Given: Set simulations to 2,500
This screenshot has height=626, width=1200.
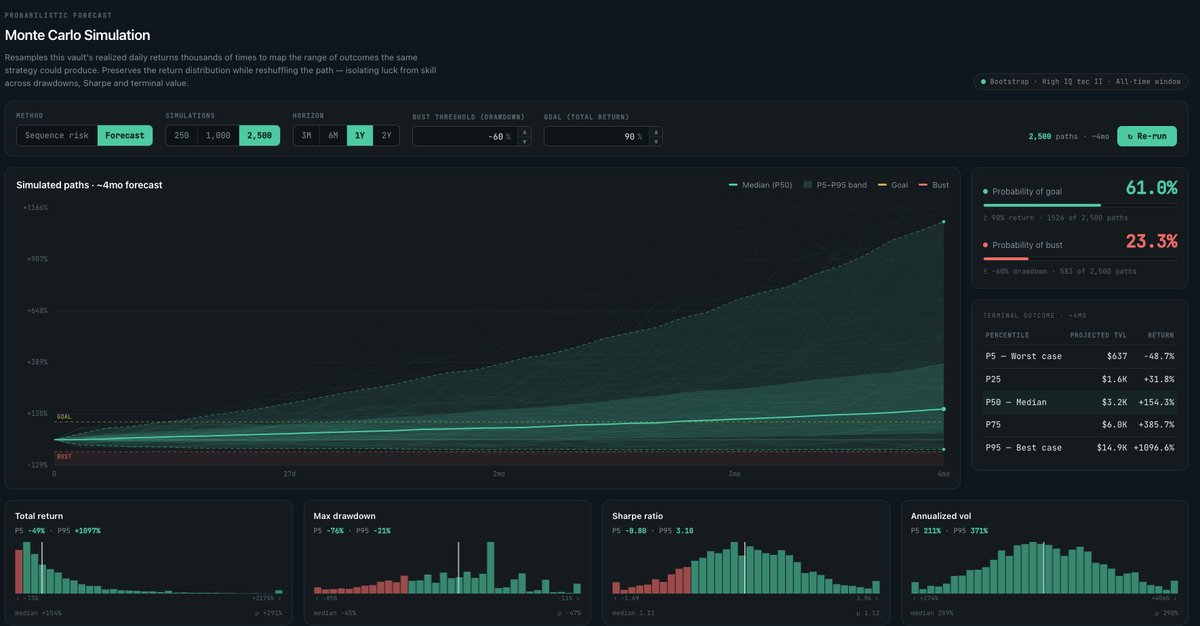Looking at the screenshot, I should coord(259,135).
